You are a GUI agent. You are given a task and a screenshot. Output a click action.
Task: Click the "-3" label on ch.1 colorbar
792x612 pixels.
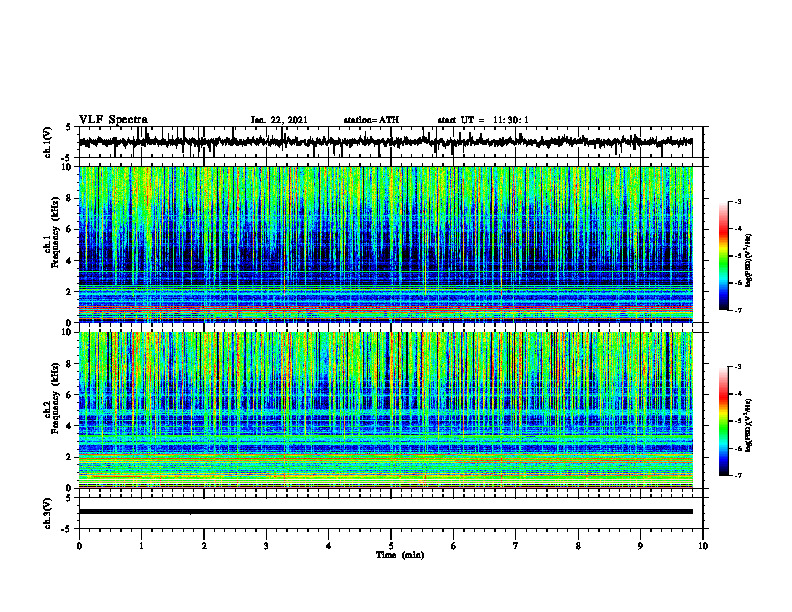[x=737, y=202]
